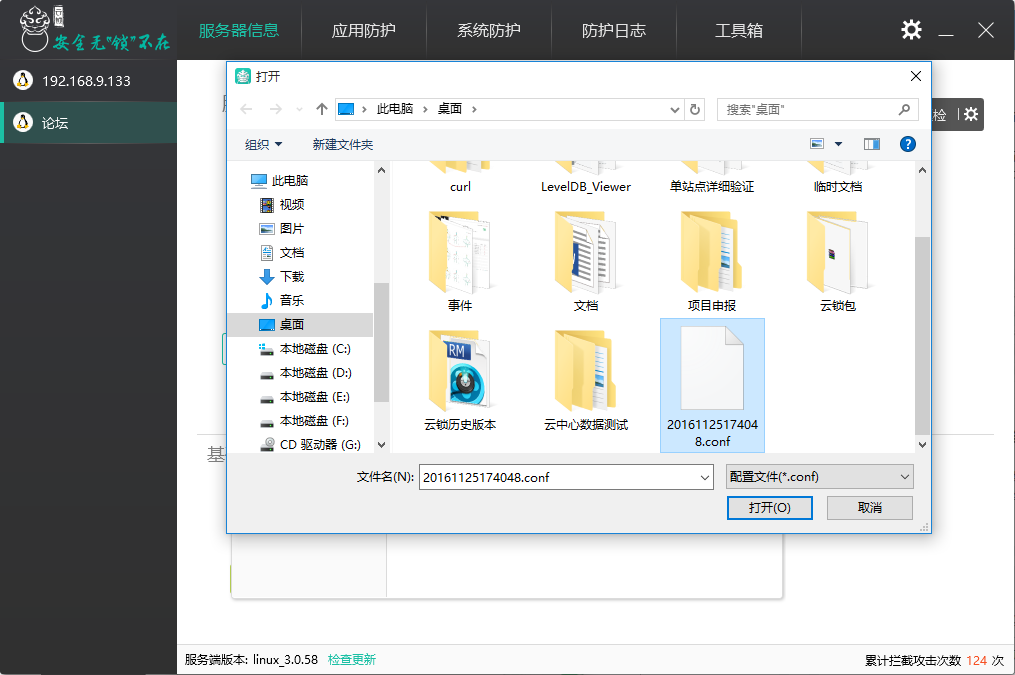Select 本地磁盘 (C:) in the tree
This screenshot has height=675, width=1015.
coord(305,349)
